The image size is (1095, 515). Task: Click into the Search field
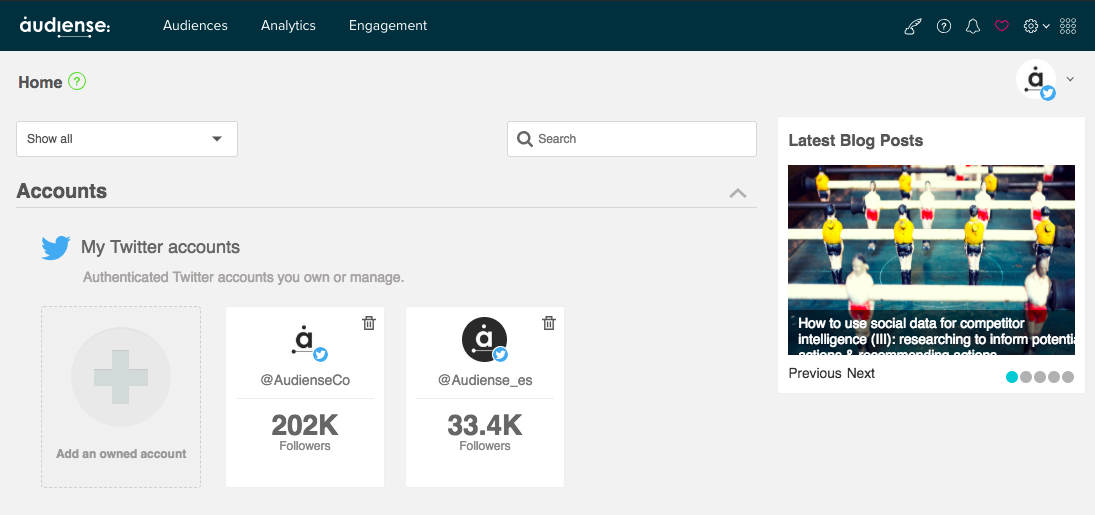click(x=632, y=139)
